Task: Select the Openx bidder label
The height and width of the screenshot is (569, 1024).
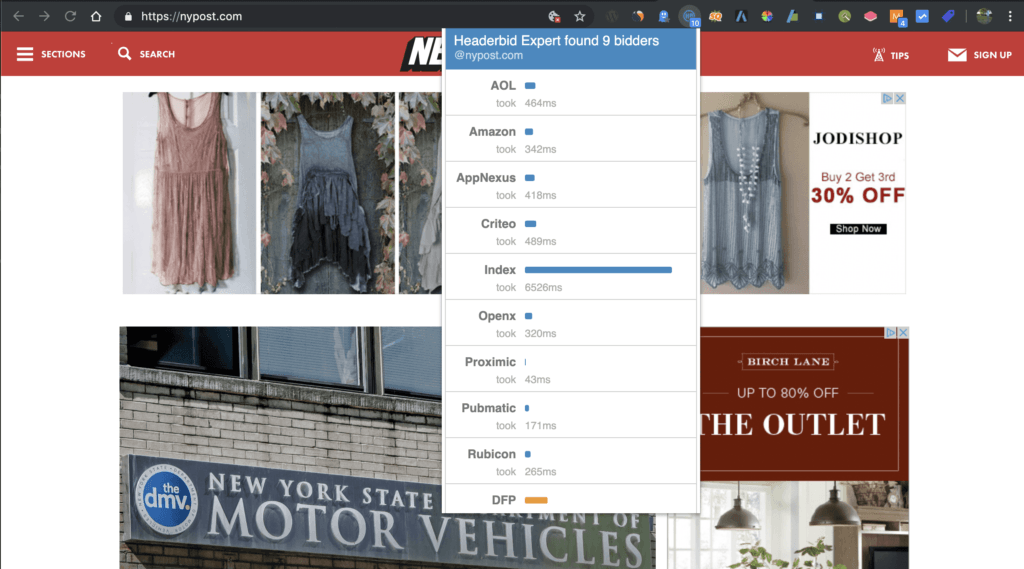Action: (x=497, y=316)
